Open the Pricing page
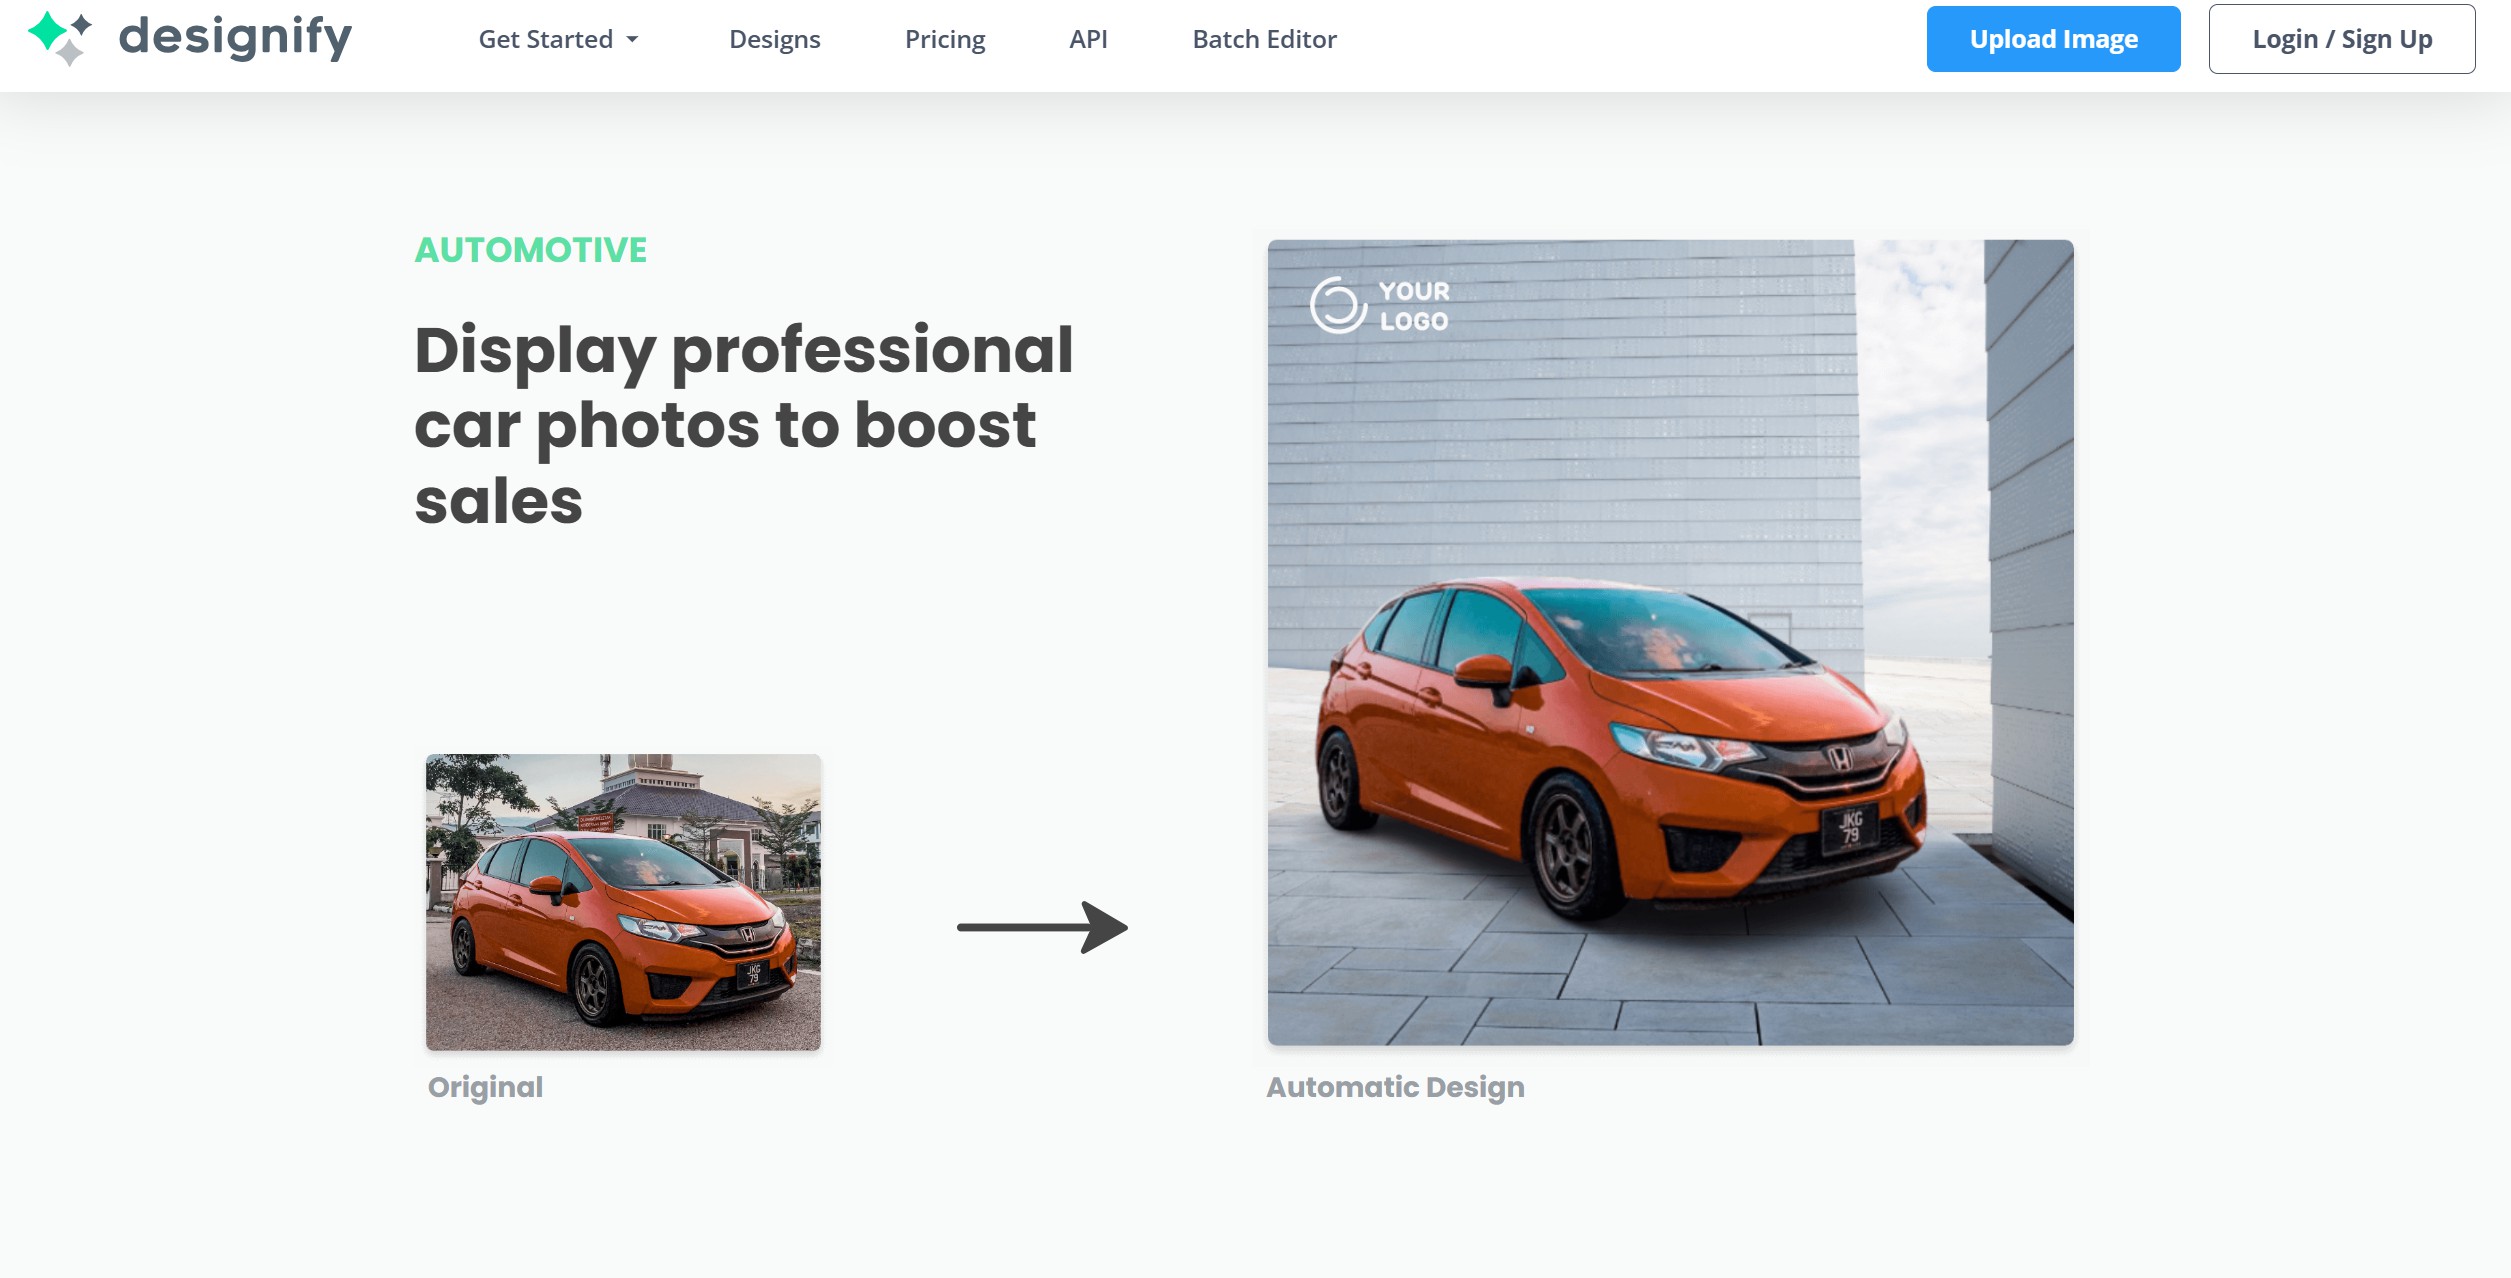The width and height of the screenshot is (2511, 1278). (945, 40)
